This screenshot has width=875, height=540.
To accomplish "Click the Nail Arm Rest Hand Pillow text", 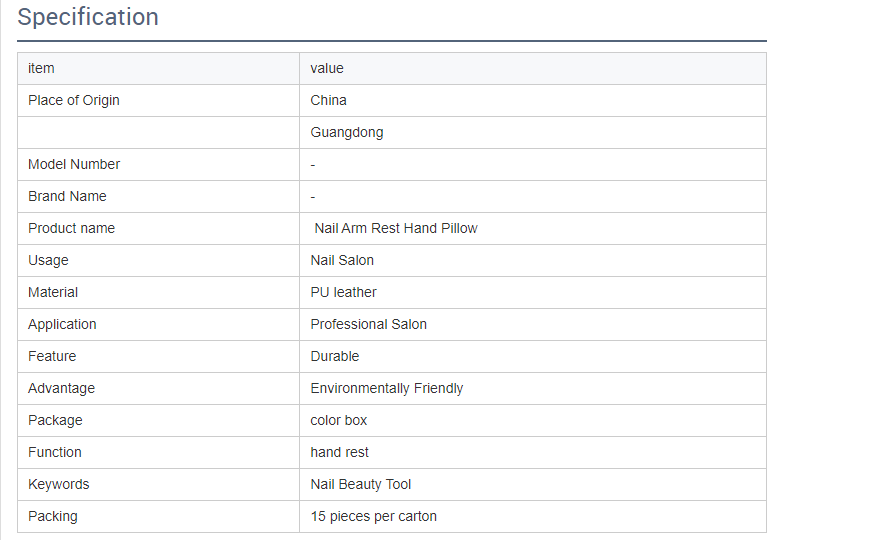I will 396,228.
